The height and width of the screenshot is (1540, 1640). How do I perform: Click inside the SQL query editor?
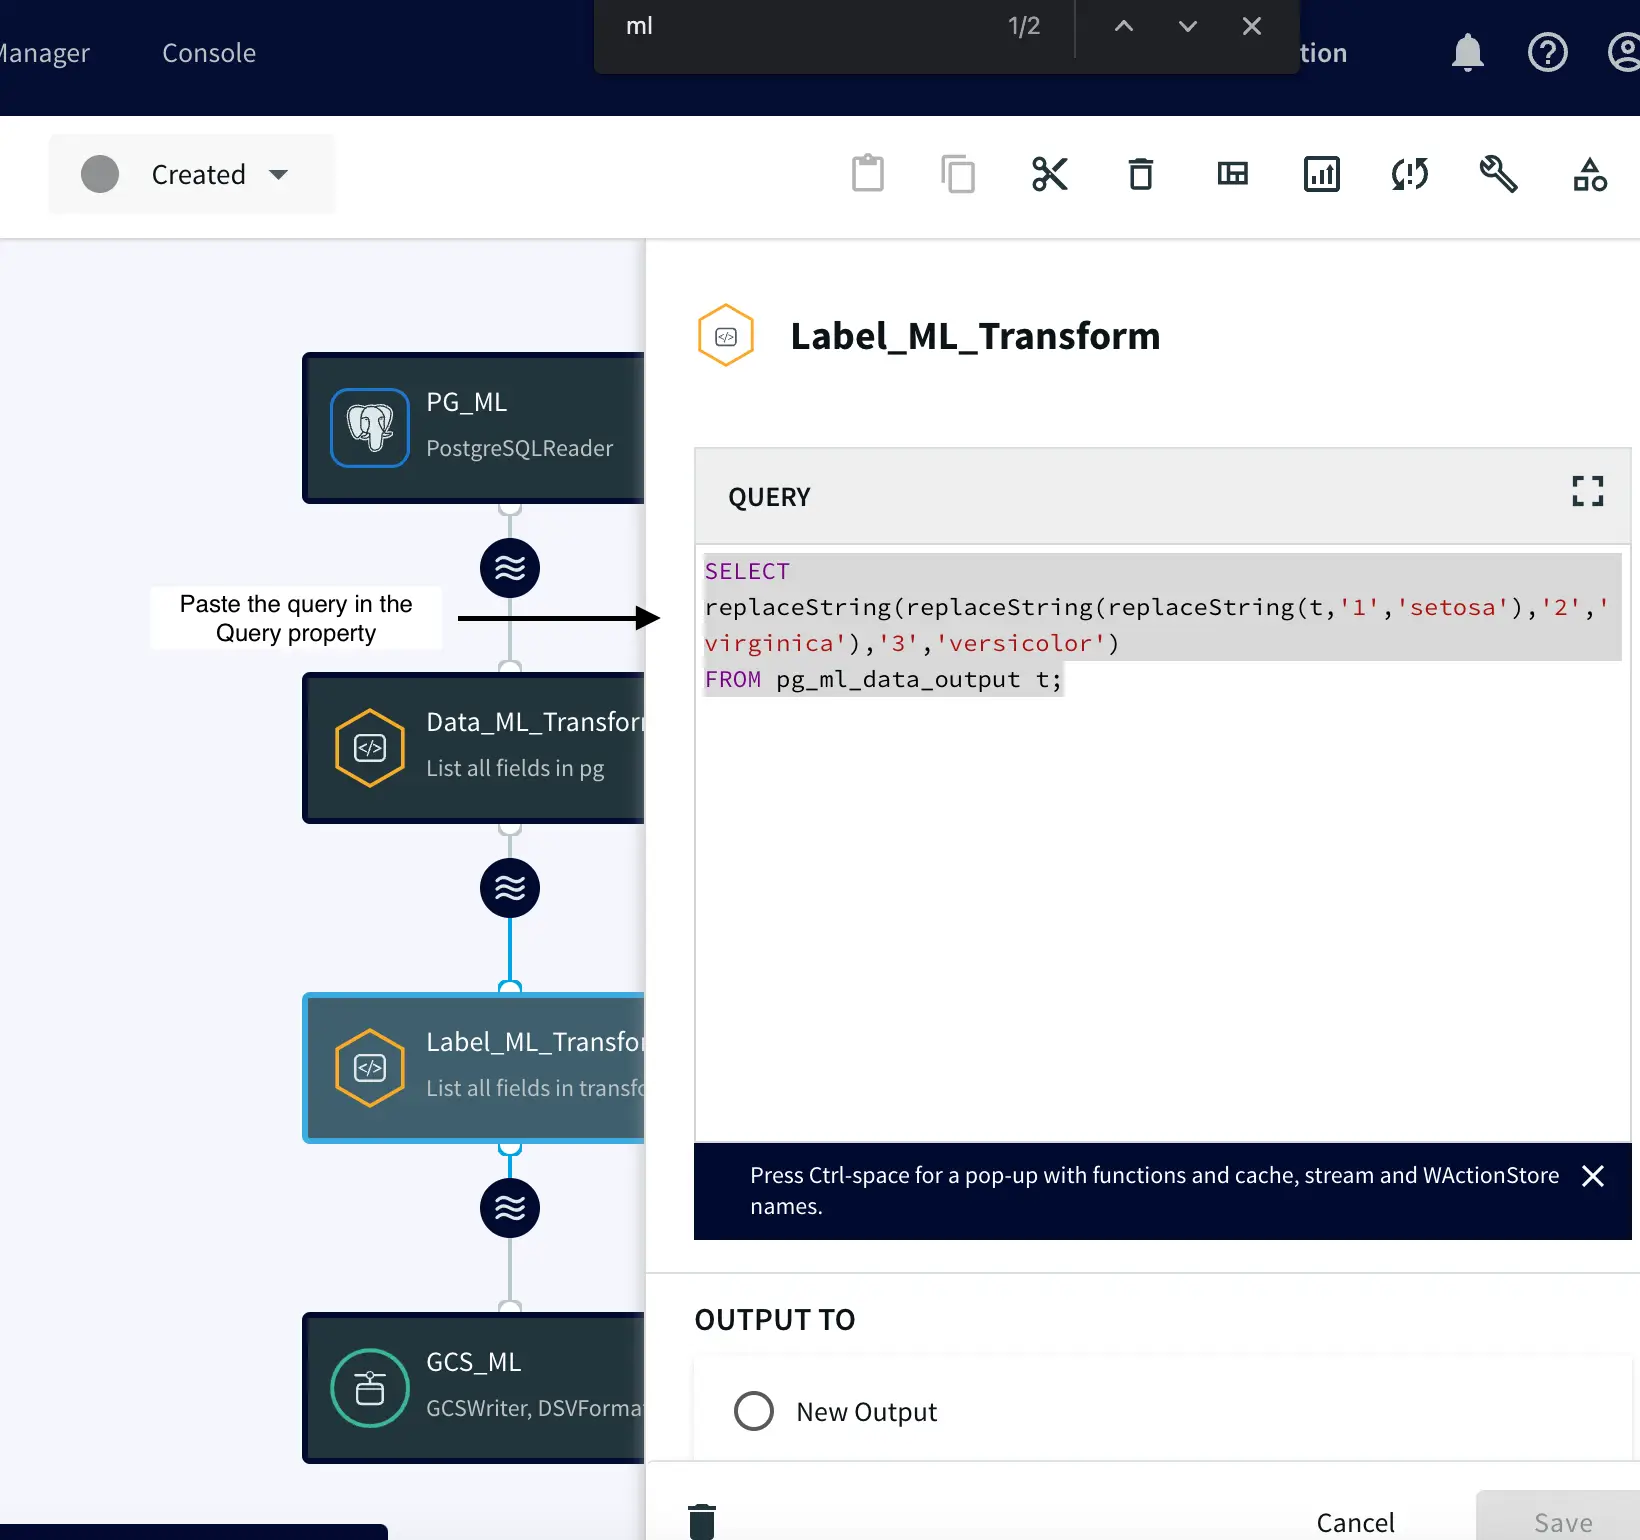(x=1160, y=900)
